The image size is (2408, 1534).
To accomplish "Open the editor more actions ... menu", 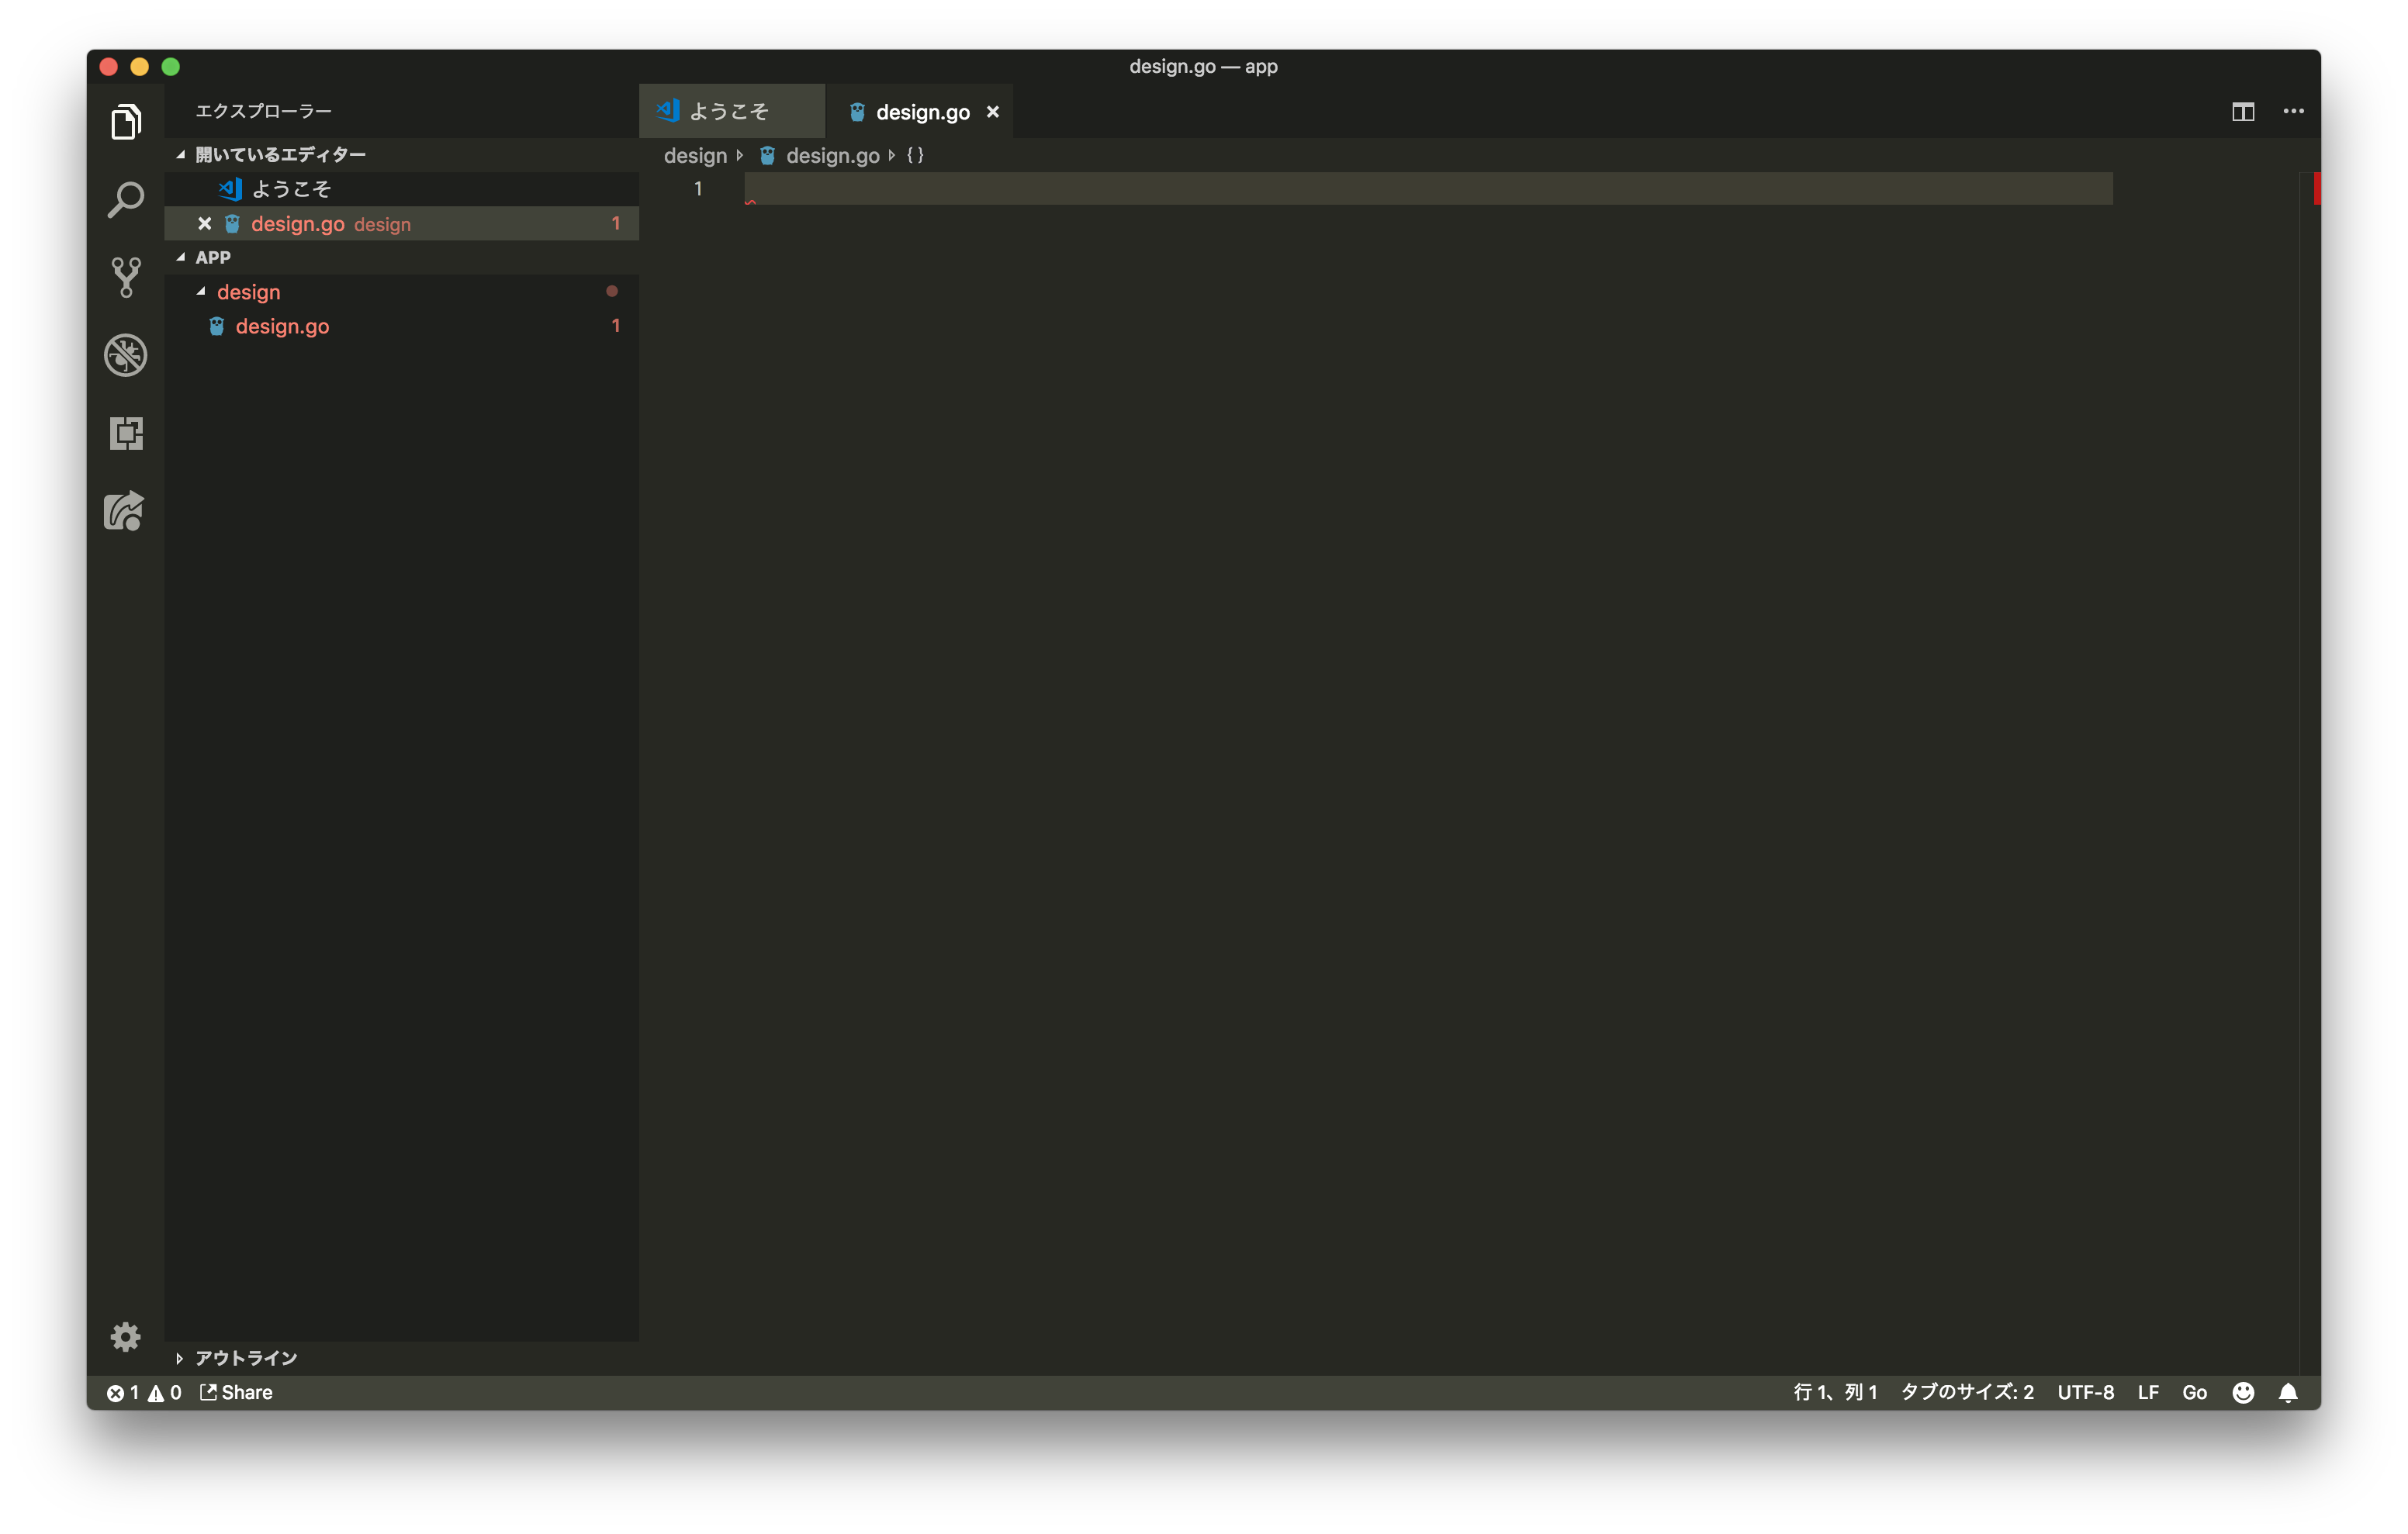I will coord(2293,111).
